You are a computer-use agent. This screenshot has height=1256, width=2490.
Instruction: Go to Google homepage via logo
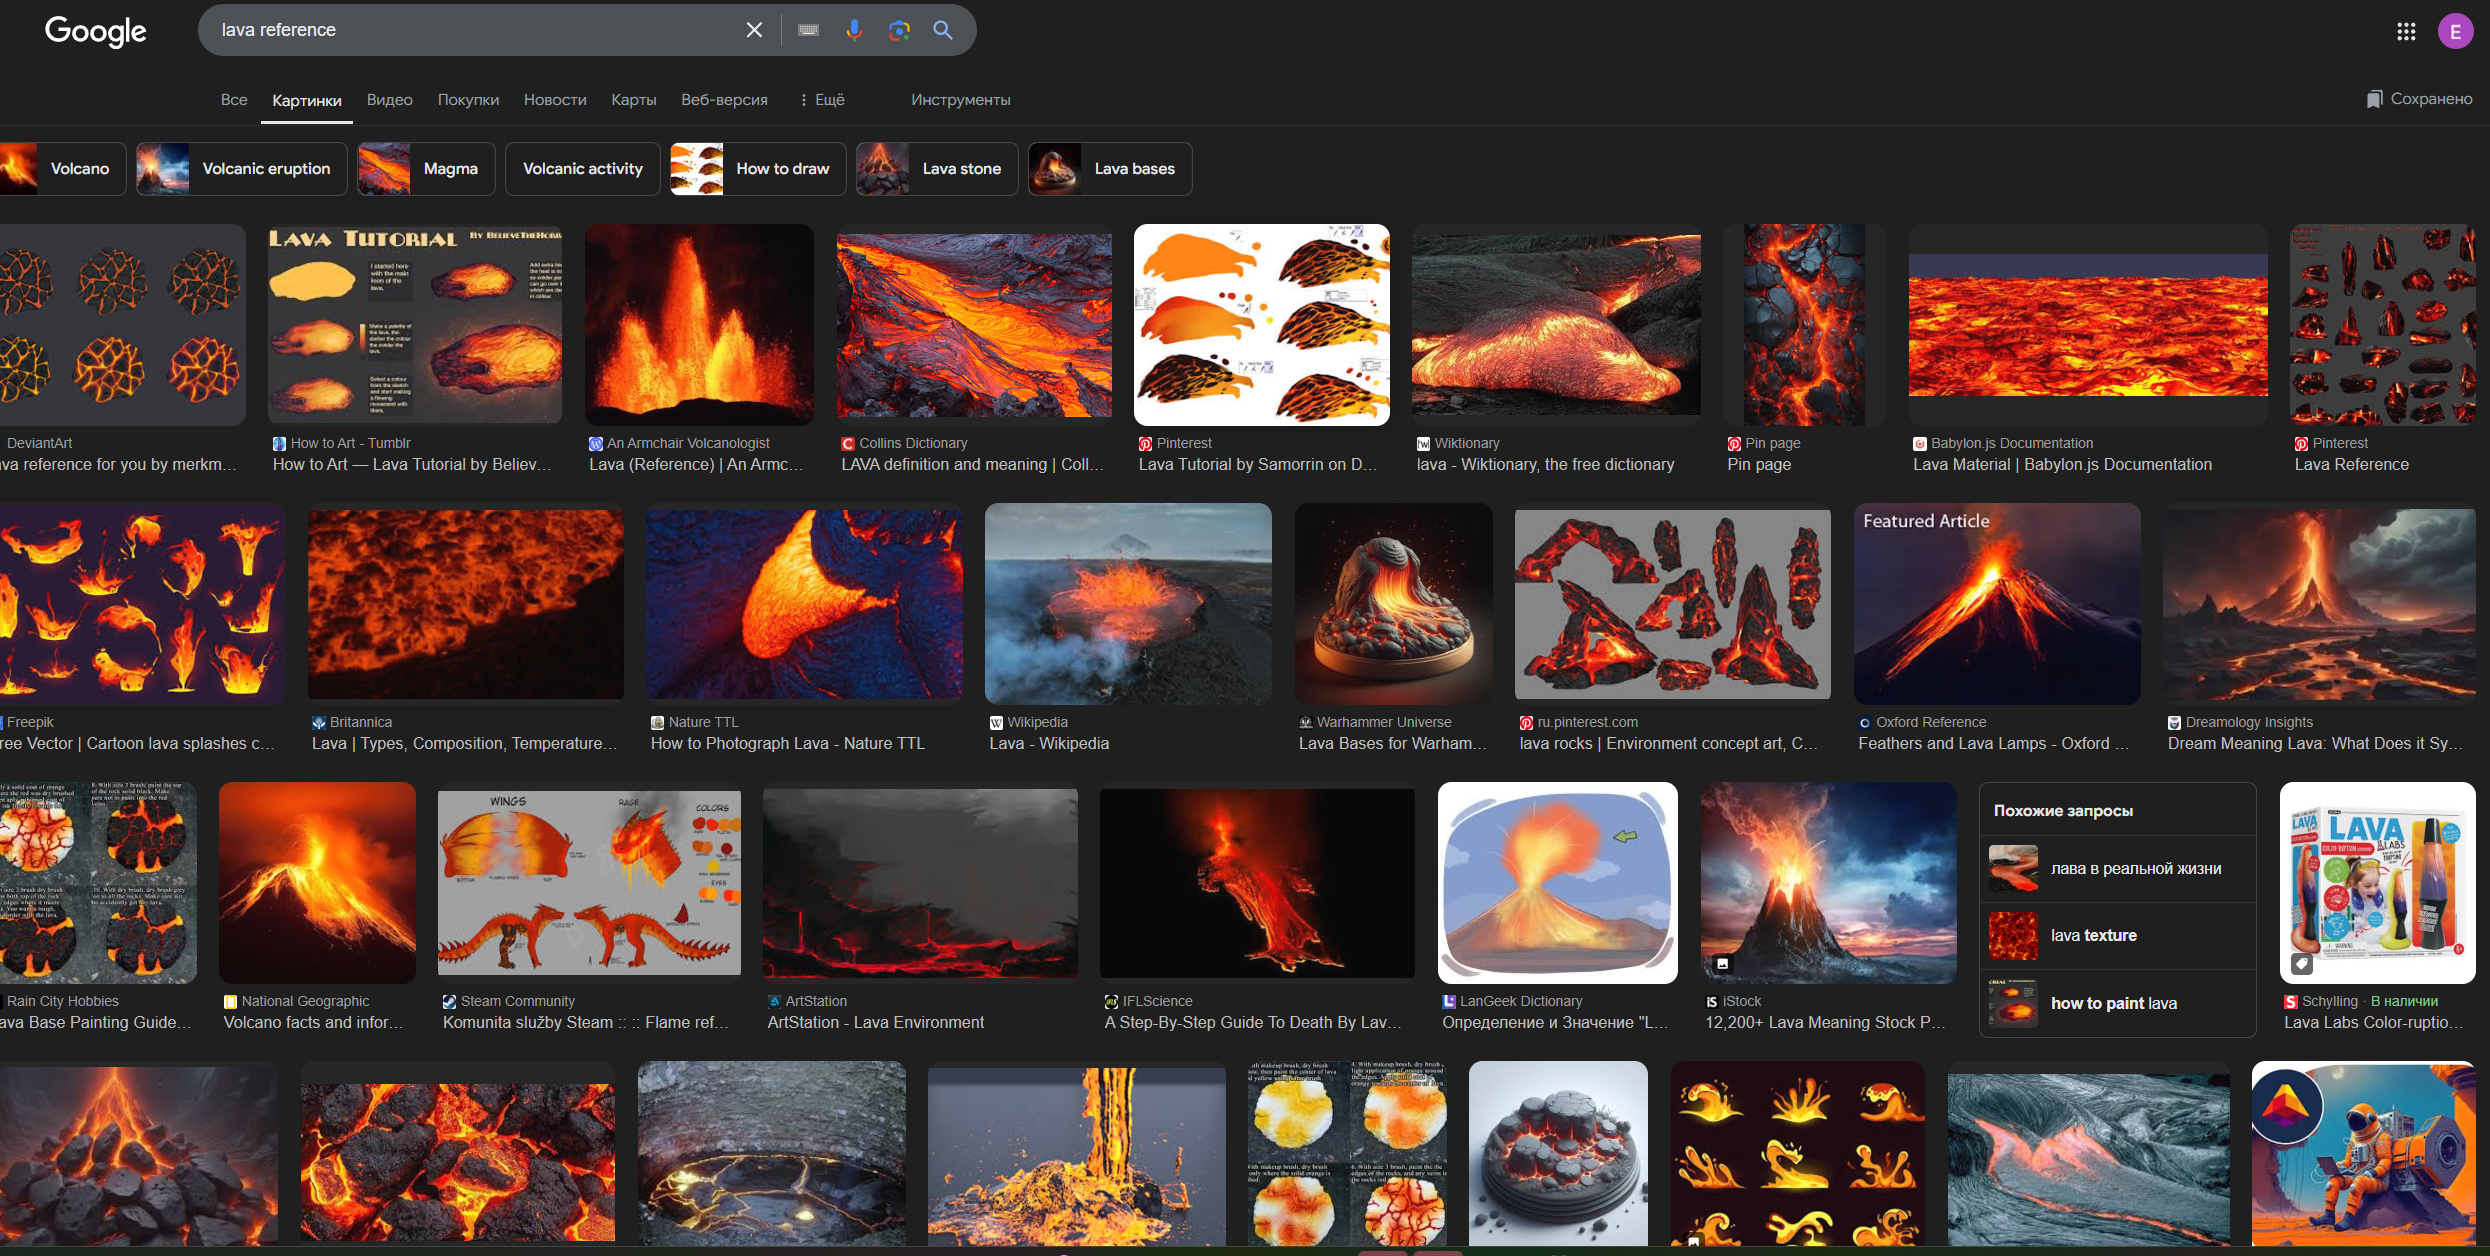pos(96,31)
